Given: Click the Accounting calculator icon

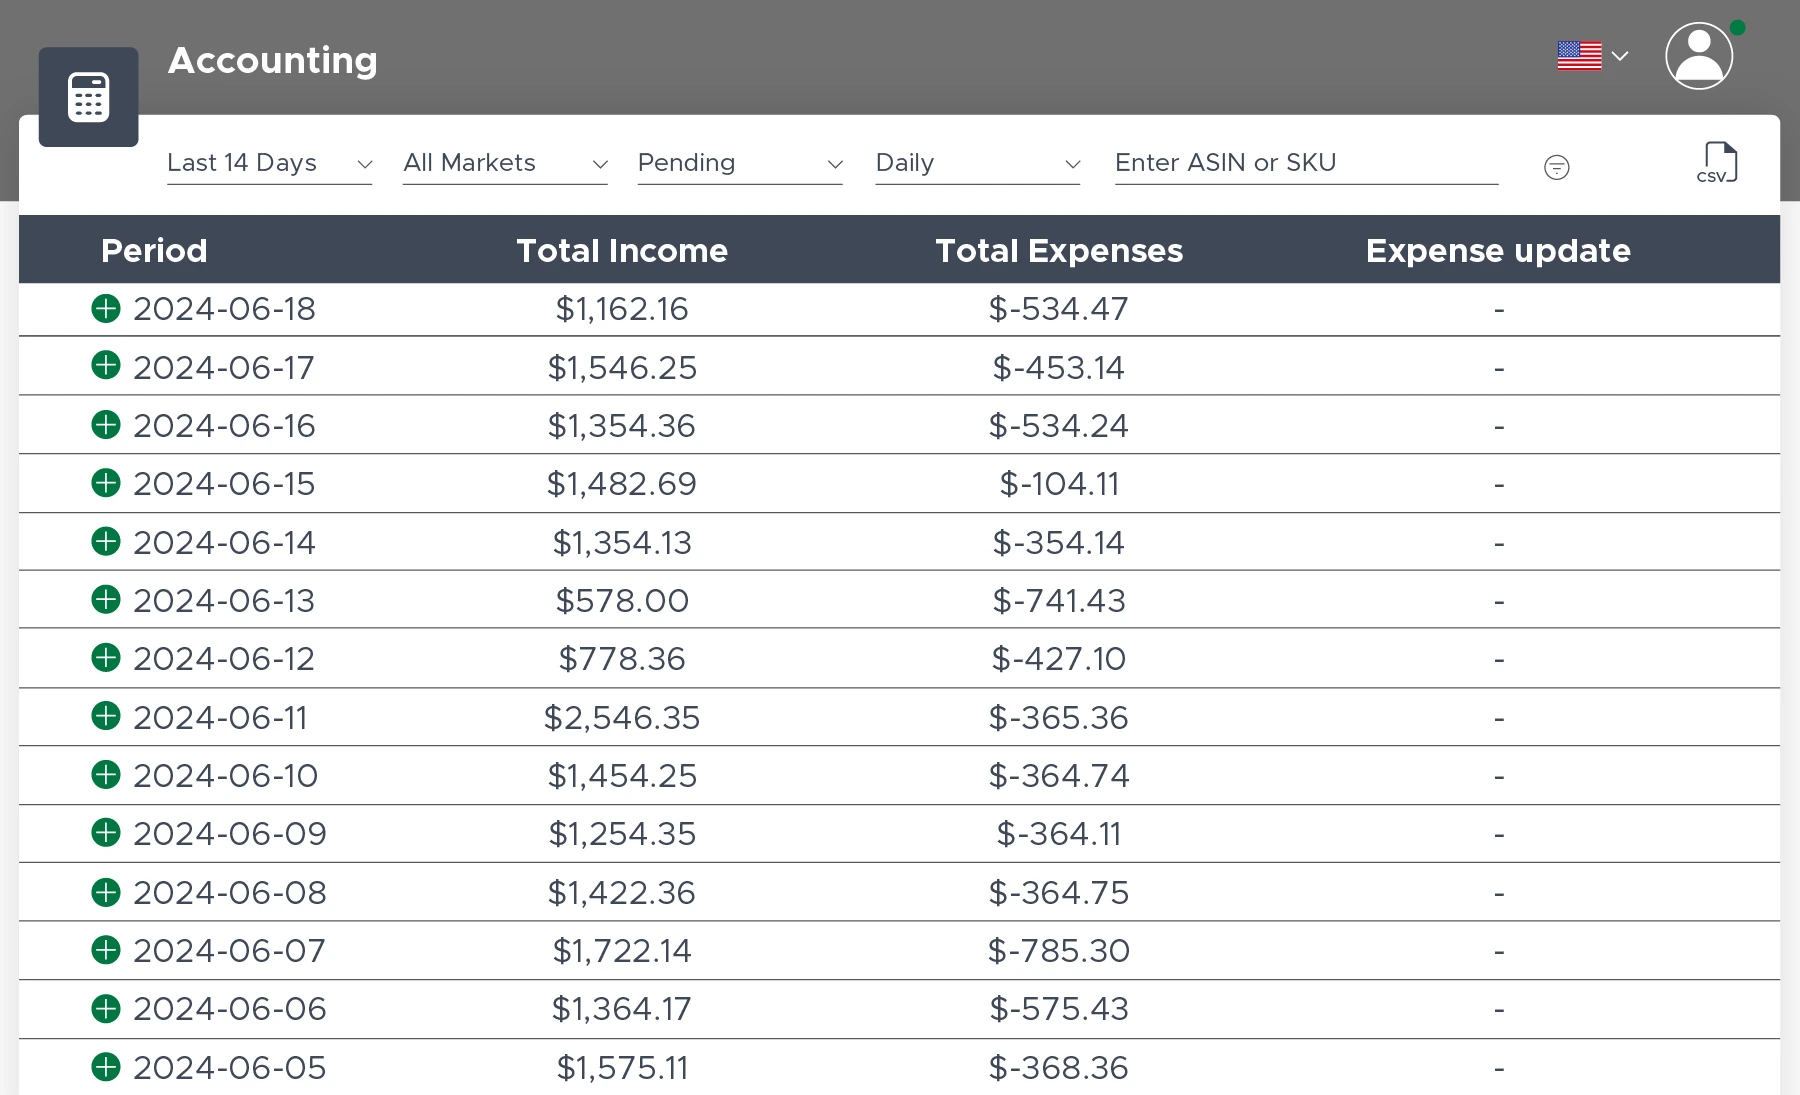Looking at the screenshot, I should (88, 97).
